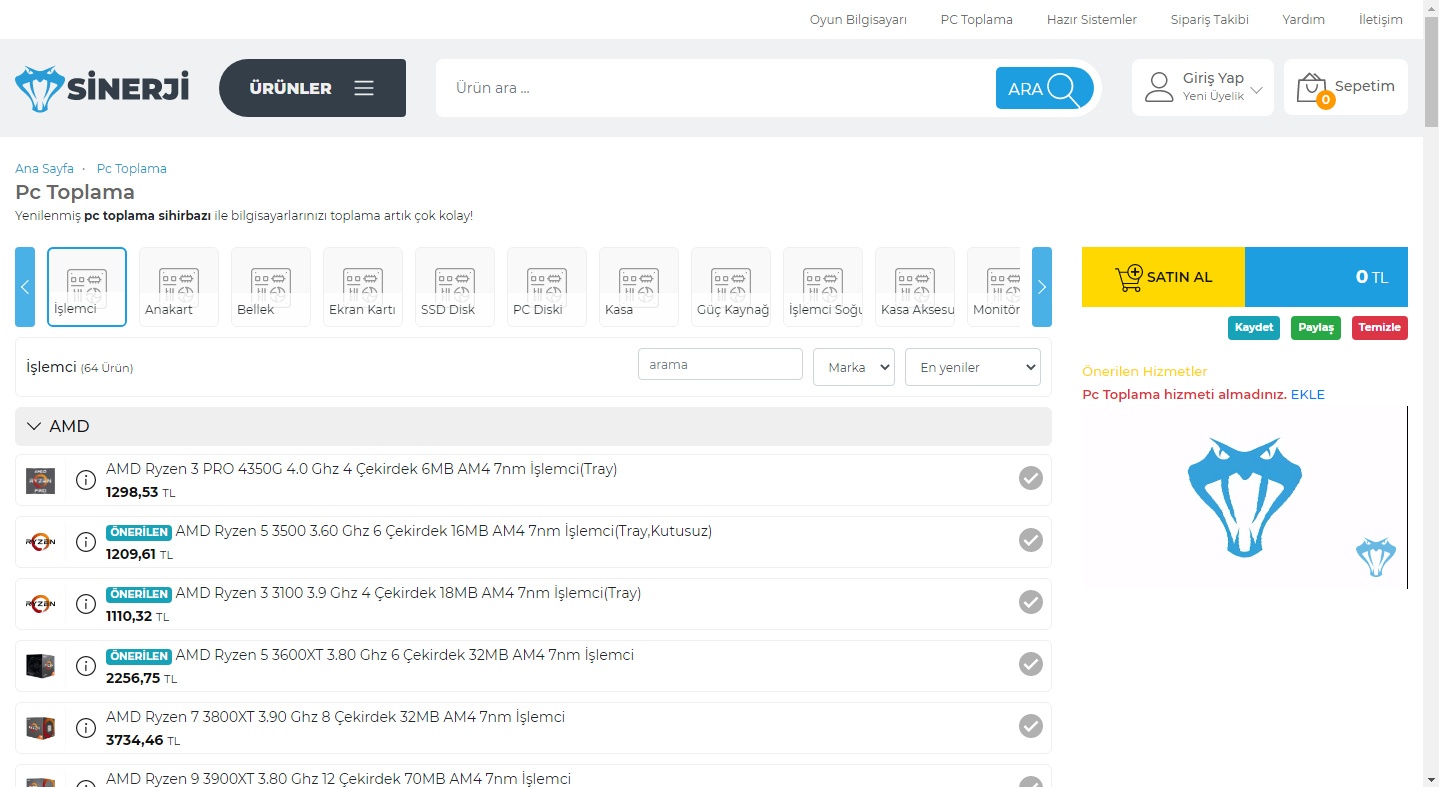1439x787 pixels.
Task: Click the Ryzen 3 3100 product image
Action: 41,604
